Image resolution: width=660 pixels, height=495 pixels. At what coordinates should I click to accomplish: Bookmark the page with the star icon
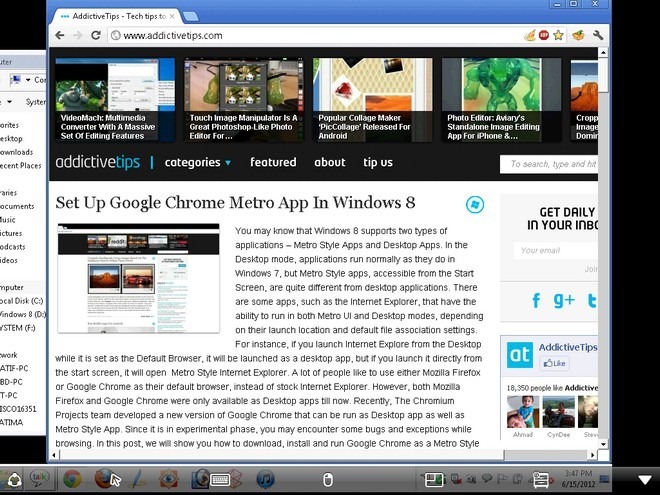click(558, 35)
